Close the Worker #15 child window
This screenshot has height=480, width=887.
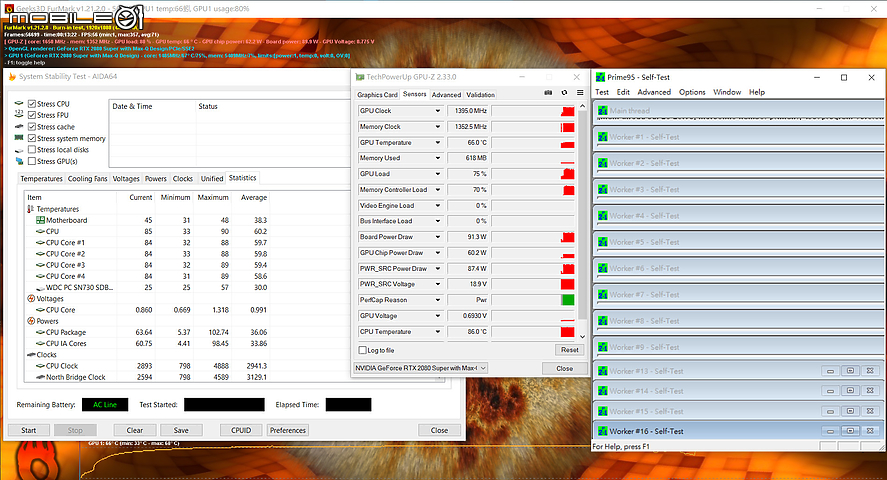pos(870,411)
